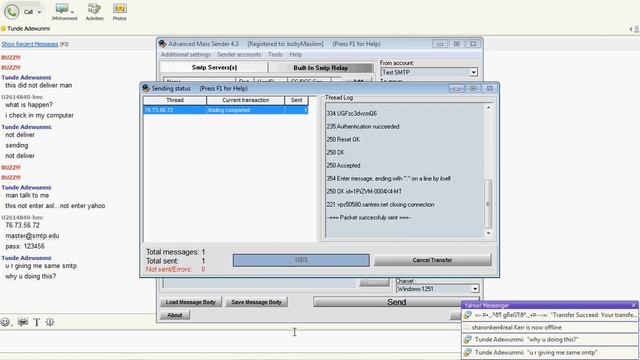Image resolution: width=640 pixels, height=360 pixels.
Task: Expand the Charset Windows-1251 dropdown
Action: click(x=475, y=289)
